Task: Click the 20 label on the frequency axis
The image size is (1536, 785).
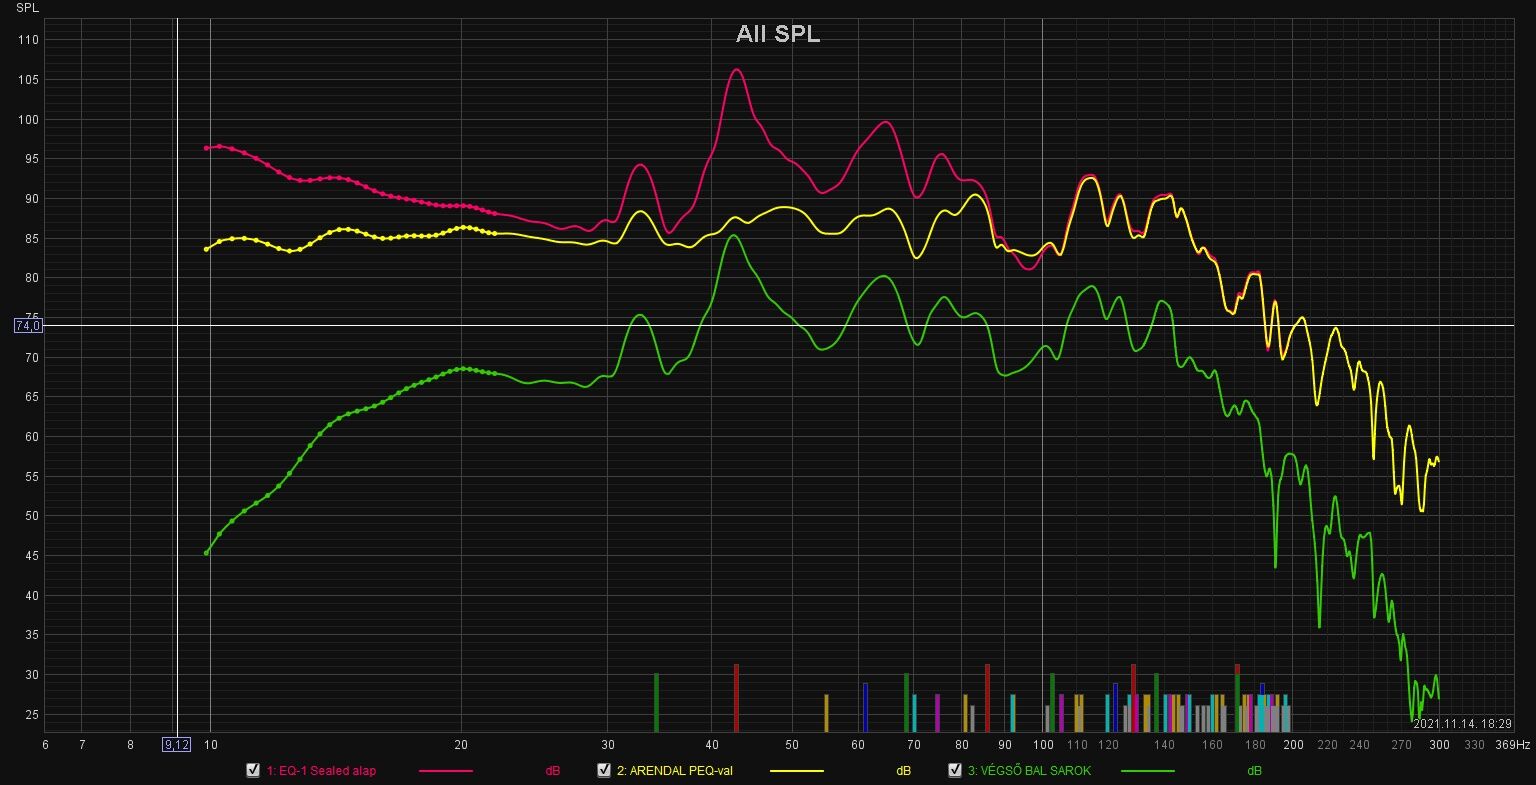Action: coord(461,745)
